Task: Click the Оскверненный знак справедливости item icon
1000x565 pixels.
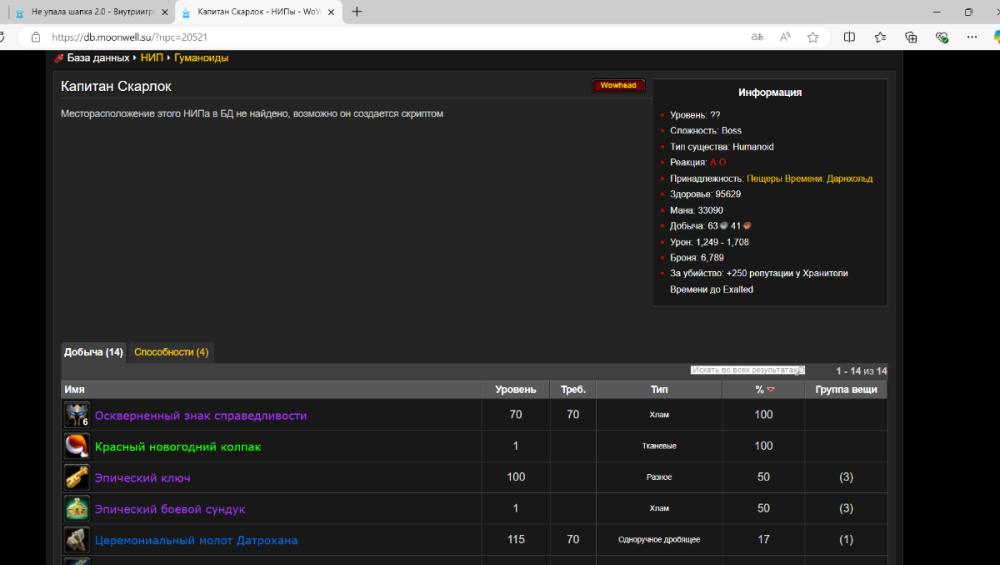Action: pos(77,415)
